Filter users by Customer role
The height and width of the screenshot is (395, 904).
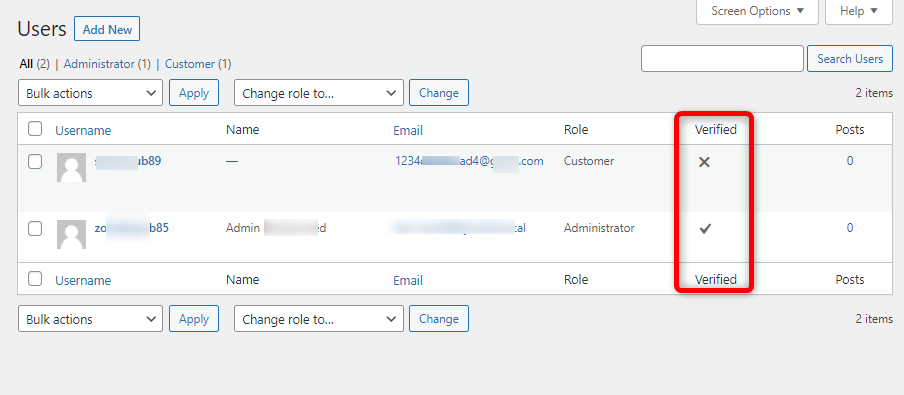point(190,64)
